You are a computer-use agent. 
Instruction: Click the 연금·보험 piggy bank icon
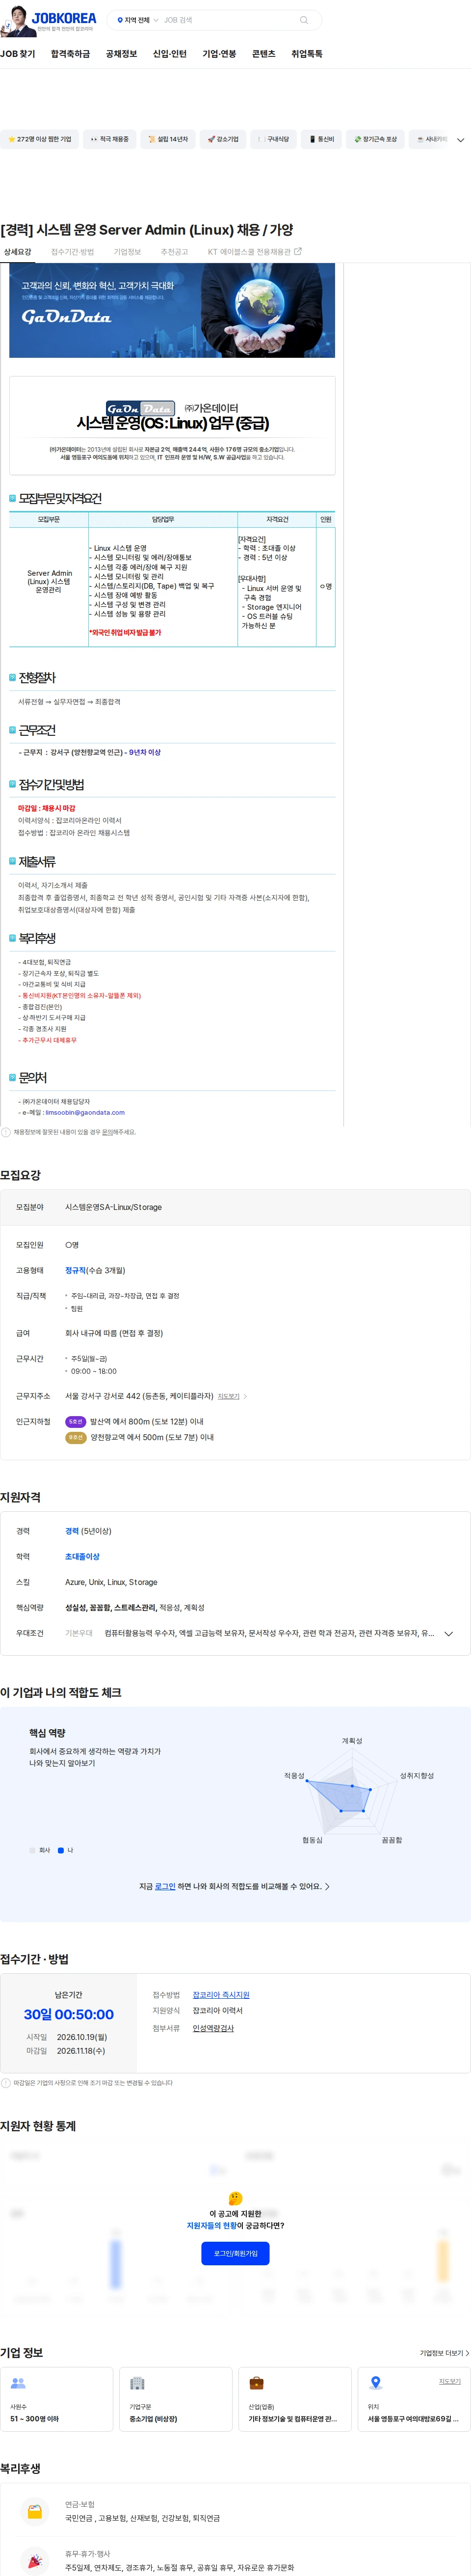[x=35, y=2511]
